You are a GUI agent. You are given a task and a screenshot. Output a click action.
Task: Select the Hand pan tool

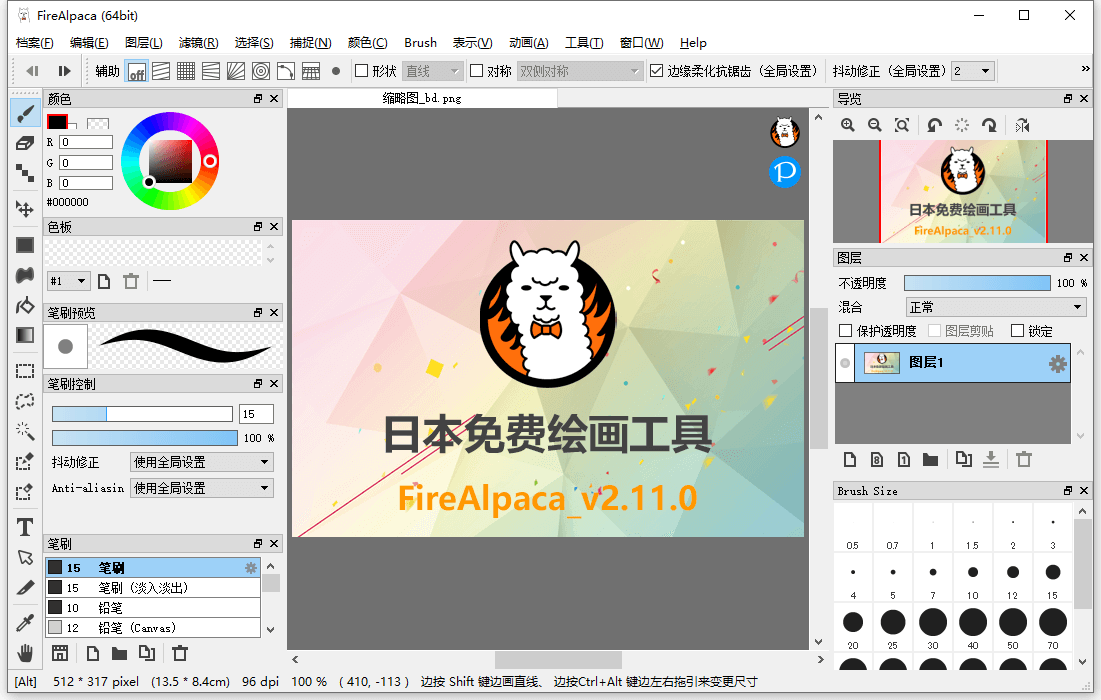point(25,654)
